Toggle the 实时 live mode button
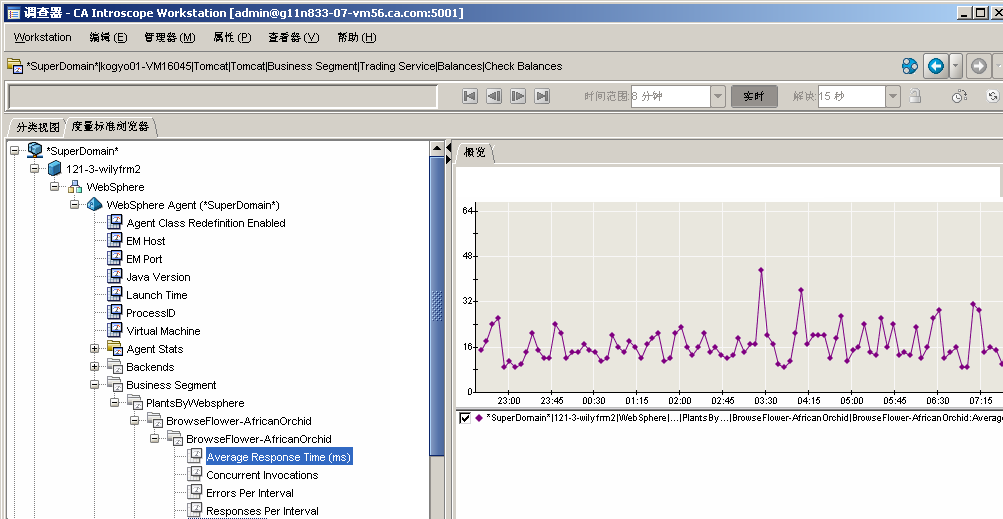Image resolution: width=1003 pixels, height=519 pixels. (754, 96)
